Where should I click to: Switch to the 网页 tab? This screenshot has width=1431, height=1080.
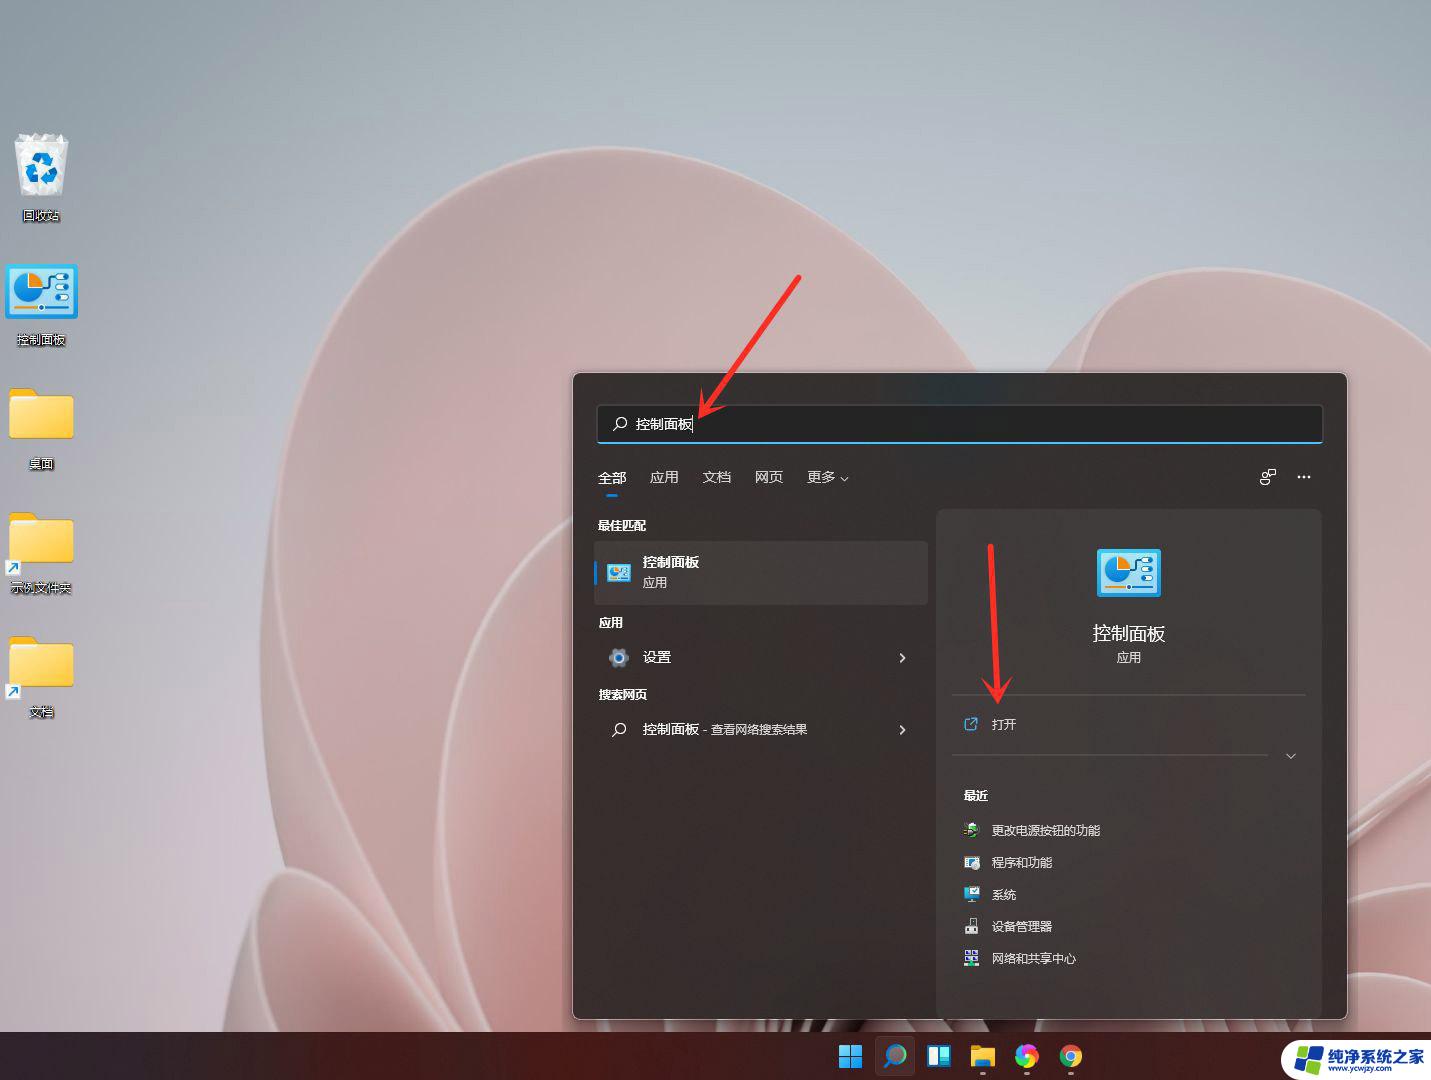pyautogui.click(x=769, y=477)
